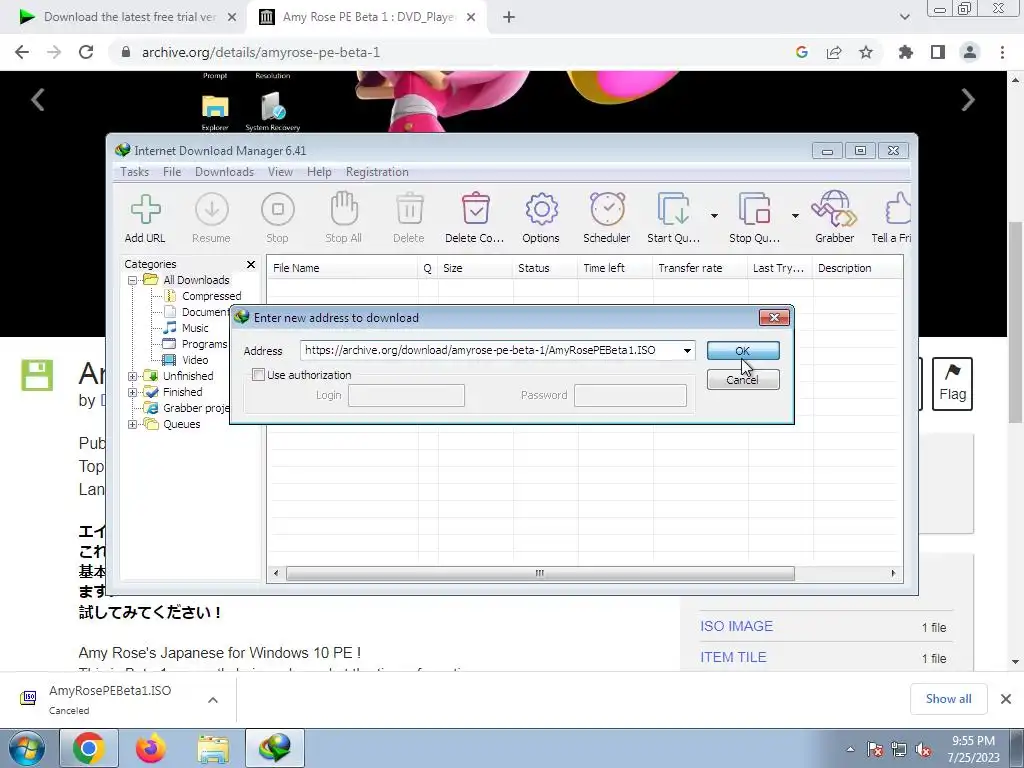
Task: Open Stop Queue dropdown arrow
Action: pos(795,216)
